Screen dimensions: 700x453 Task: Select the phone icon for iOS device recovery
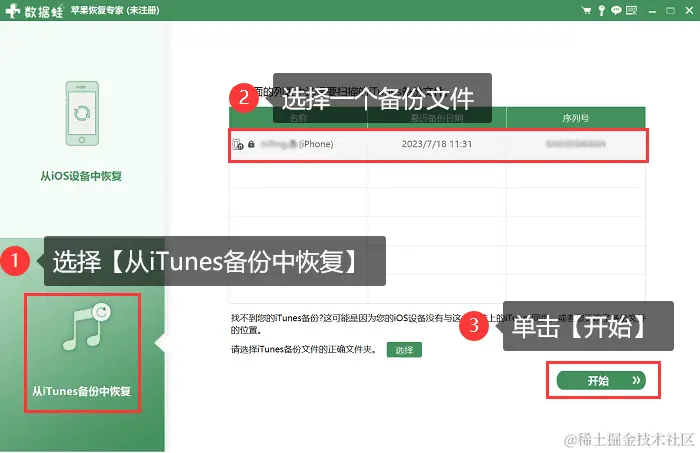[82, 113]
